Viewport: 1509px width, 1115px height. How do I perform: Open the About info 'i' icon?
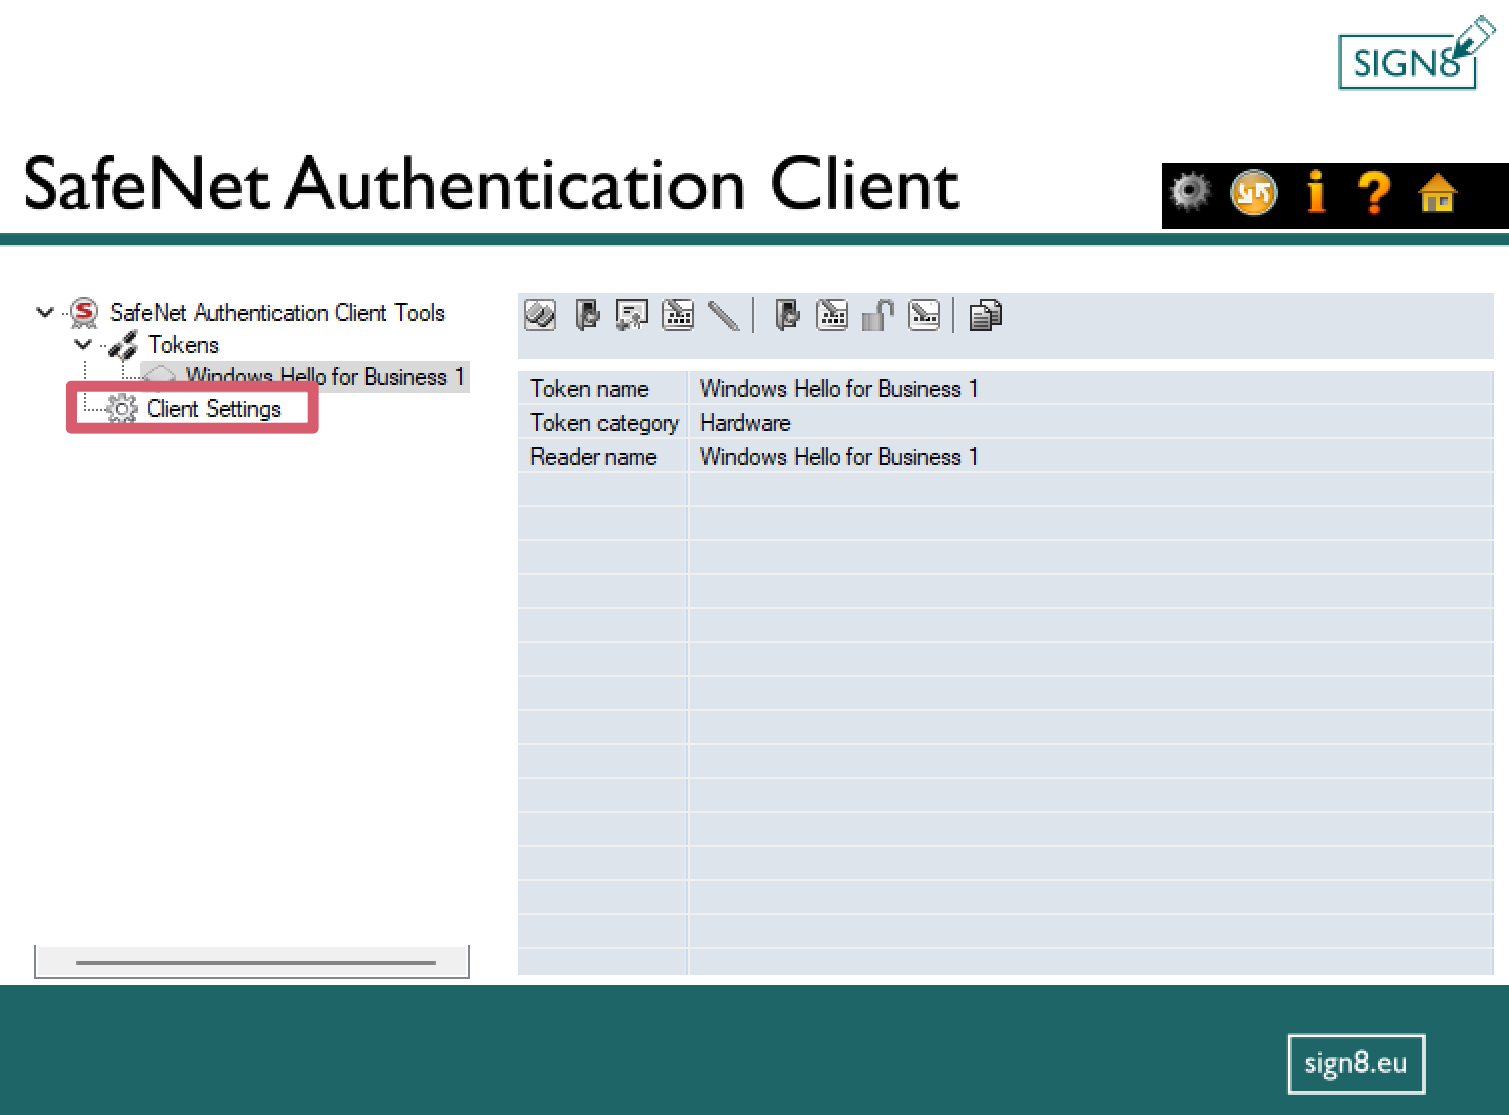coord(1316,192)
